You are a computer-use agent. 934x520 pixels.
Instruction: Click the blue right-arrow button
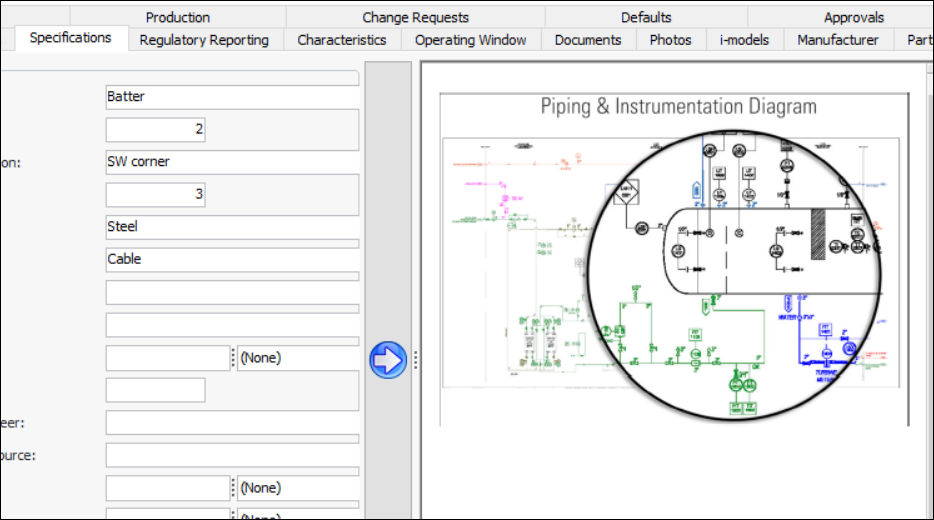coord(387,360)
